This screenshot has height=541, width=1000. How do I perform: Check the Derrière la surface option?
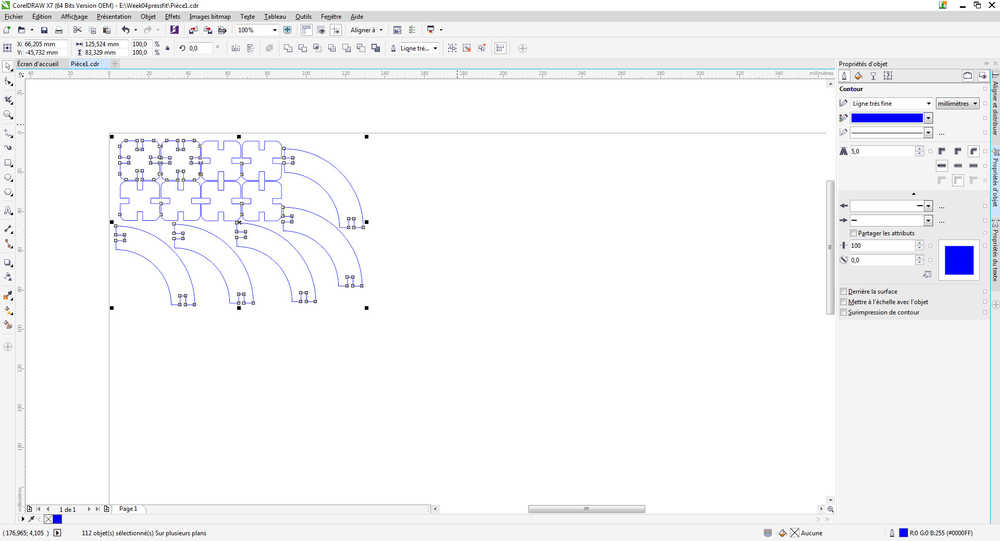pyautogui.click(x=844, y=292)
